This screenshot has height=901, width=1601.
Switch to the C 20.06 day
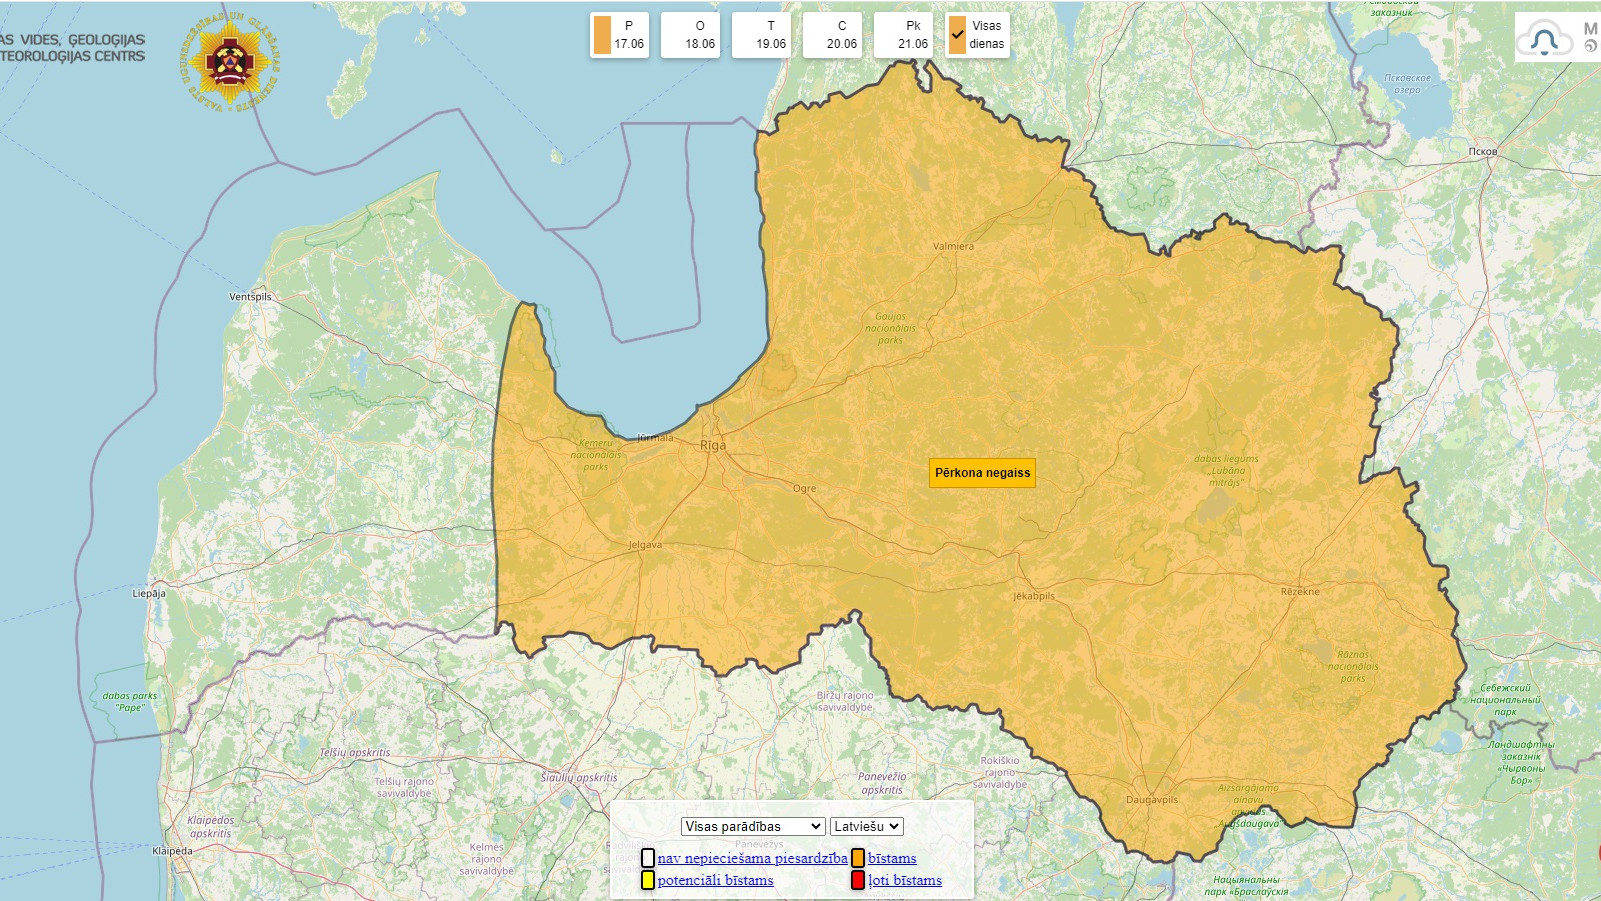[x=833, y=35]
